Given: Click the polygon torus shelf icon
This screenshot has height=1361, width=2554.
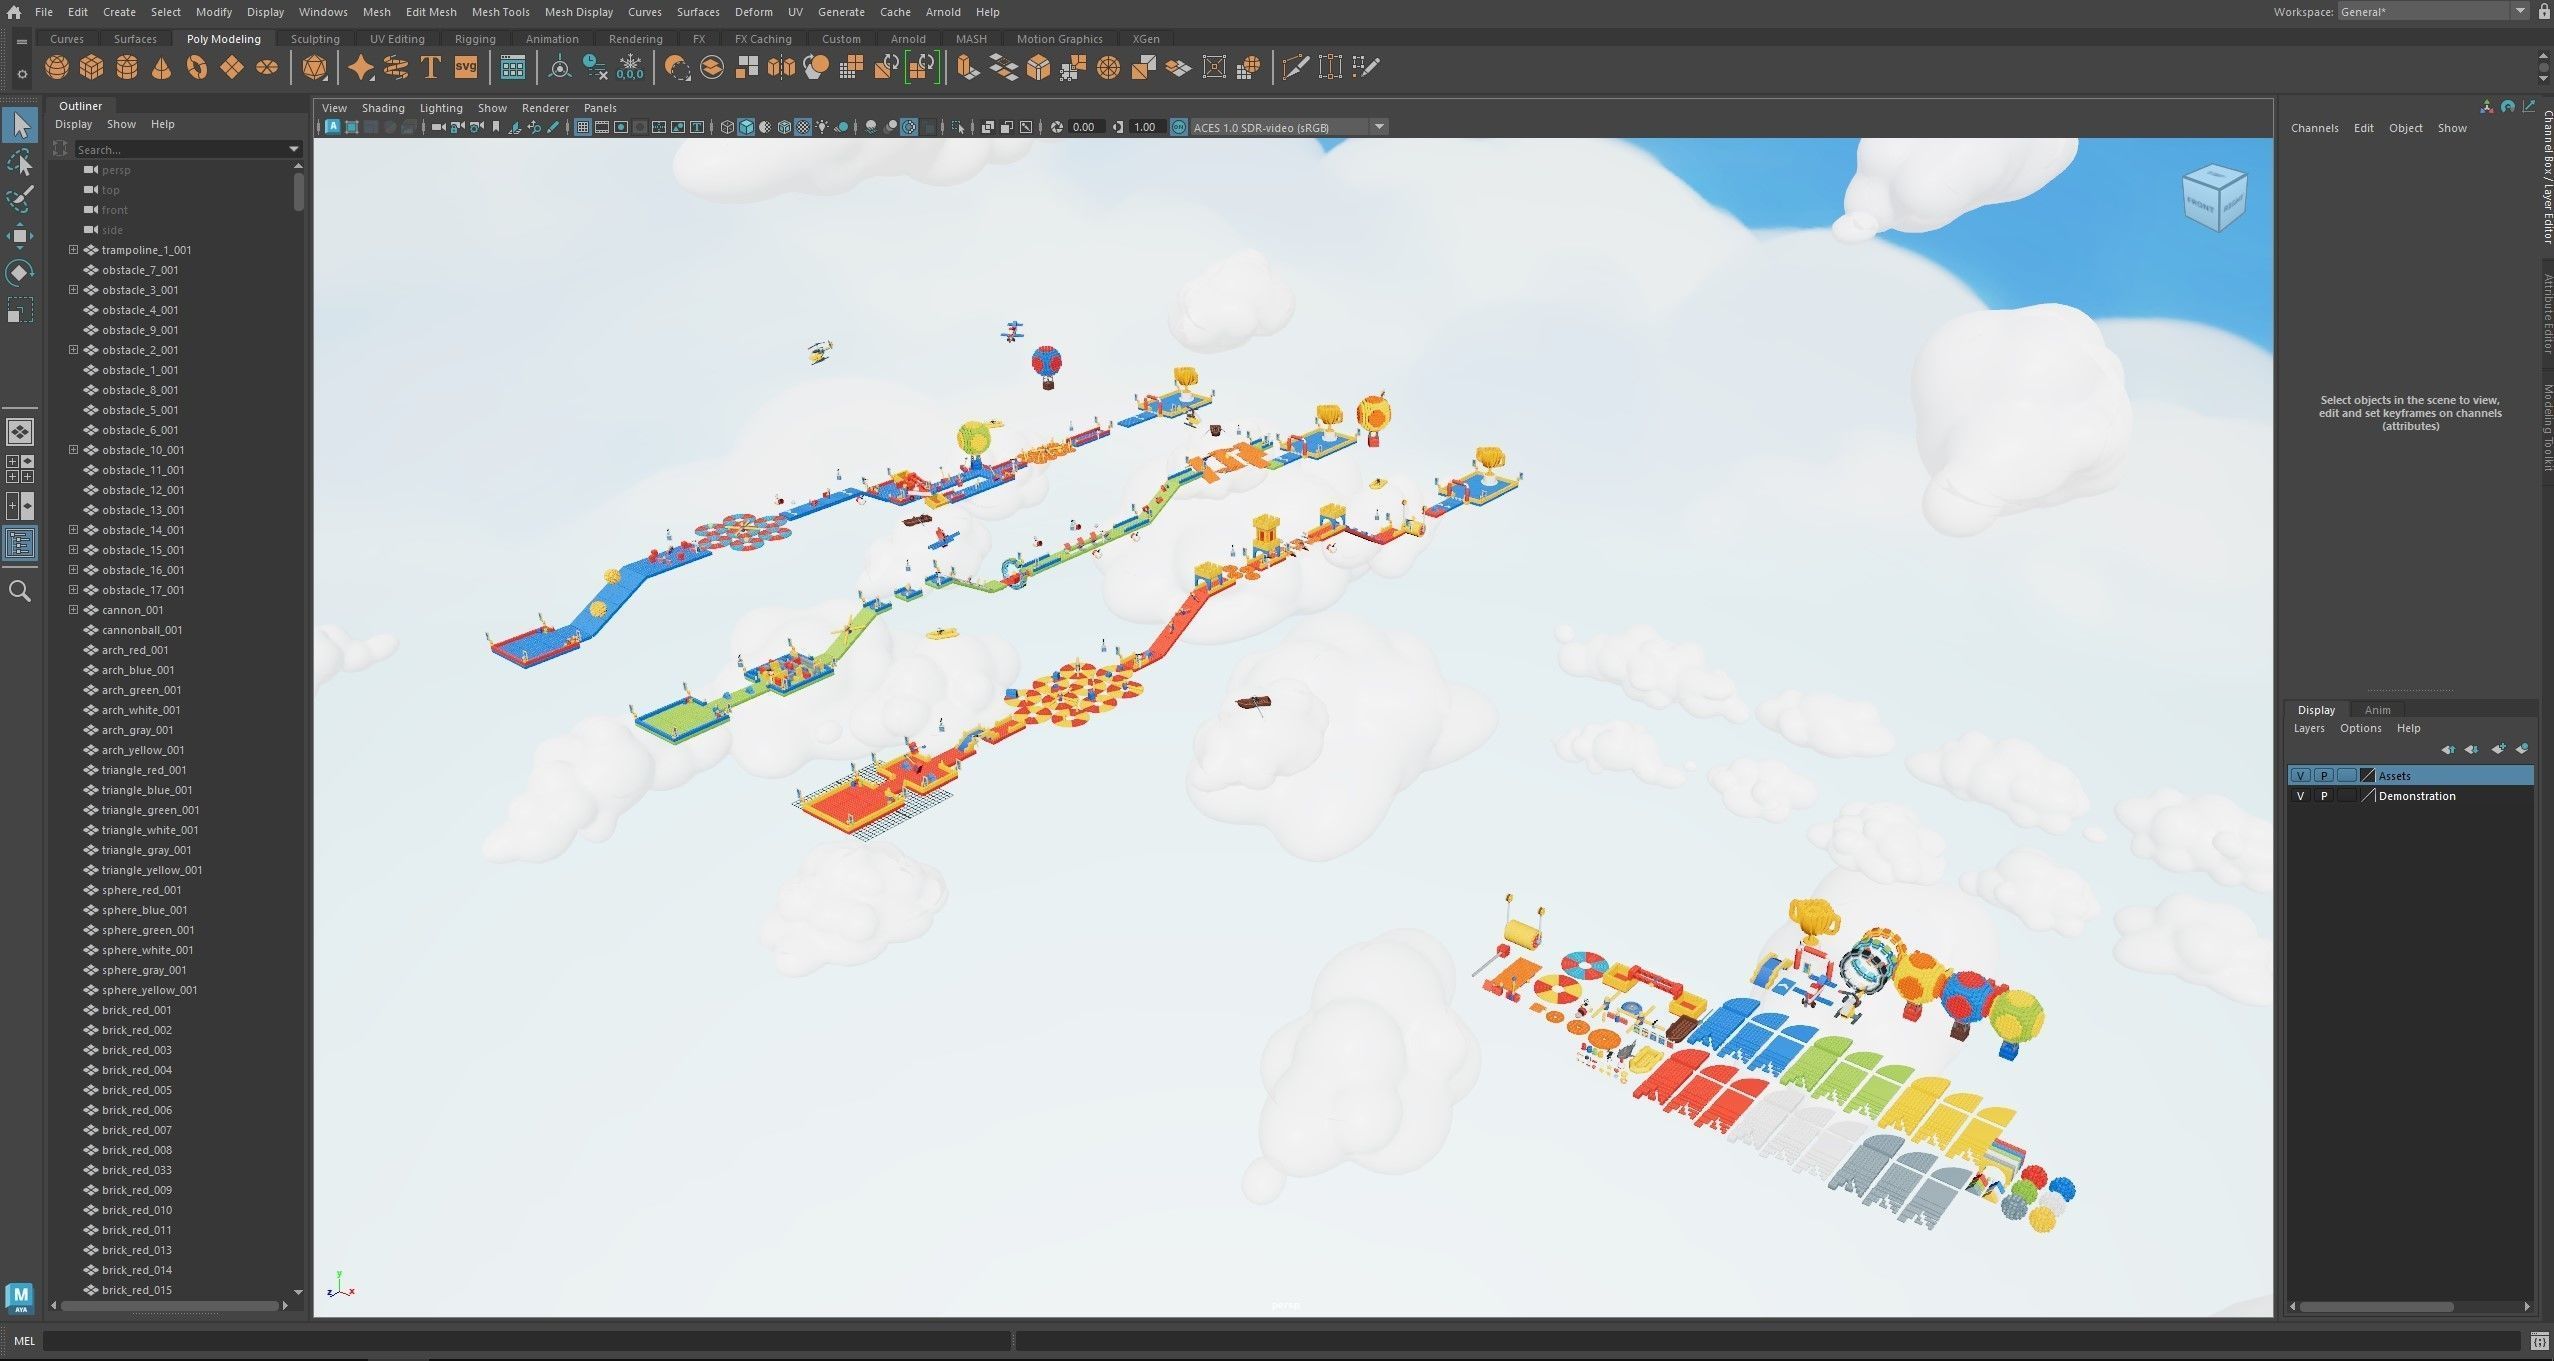Looking at the screenshot, I should click(197, 68).
